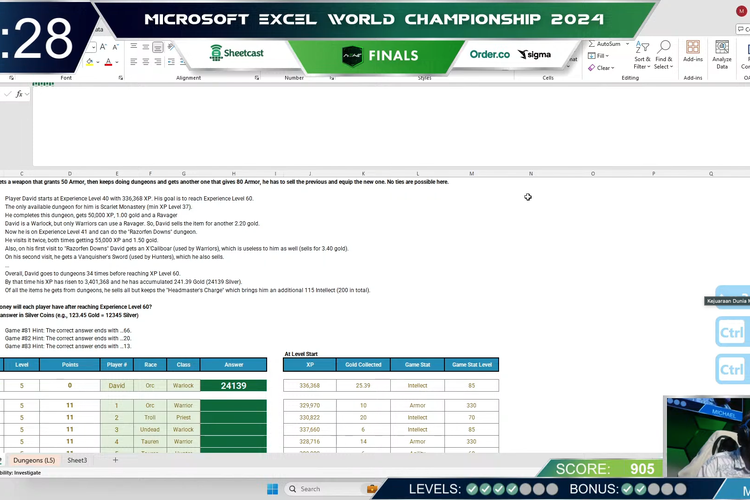750x500 pixels.
Task: Click the Windows Start button
Action: click(270, 489)
